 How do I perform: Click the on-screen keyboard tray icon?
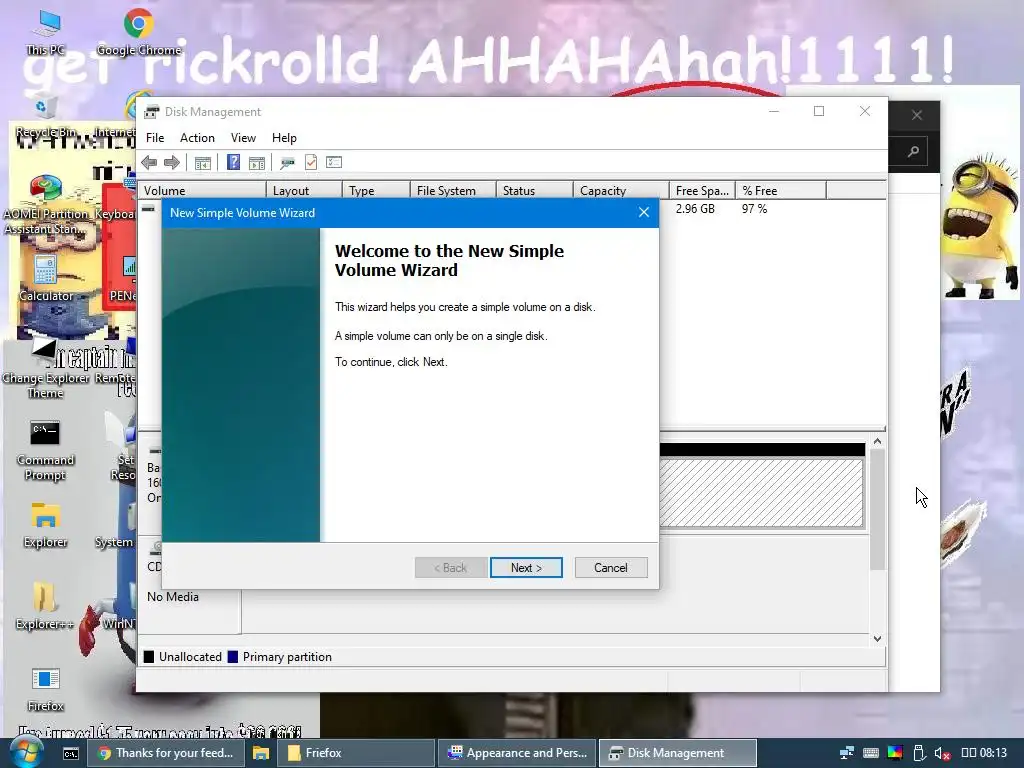coord(871,753)
